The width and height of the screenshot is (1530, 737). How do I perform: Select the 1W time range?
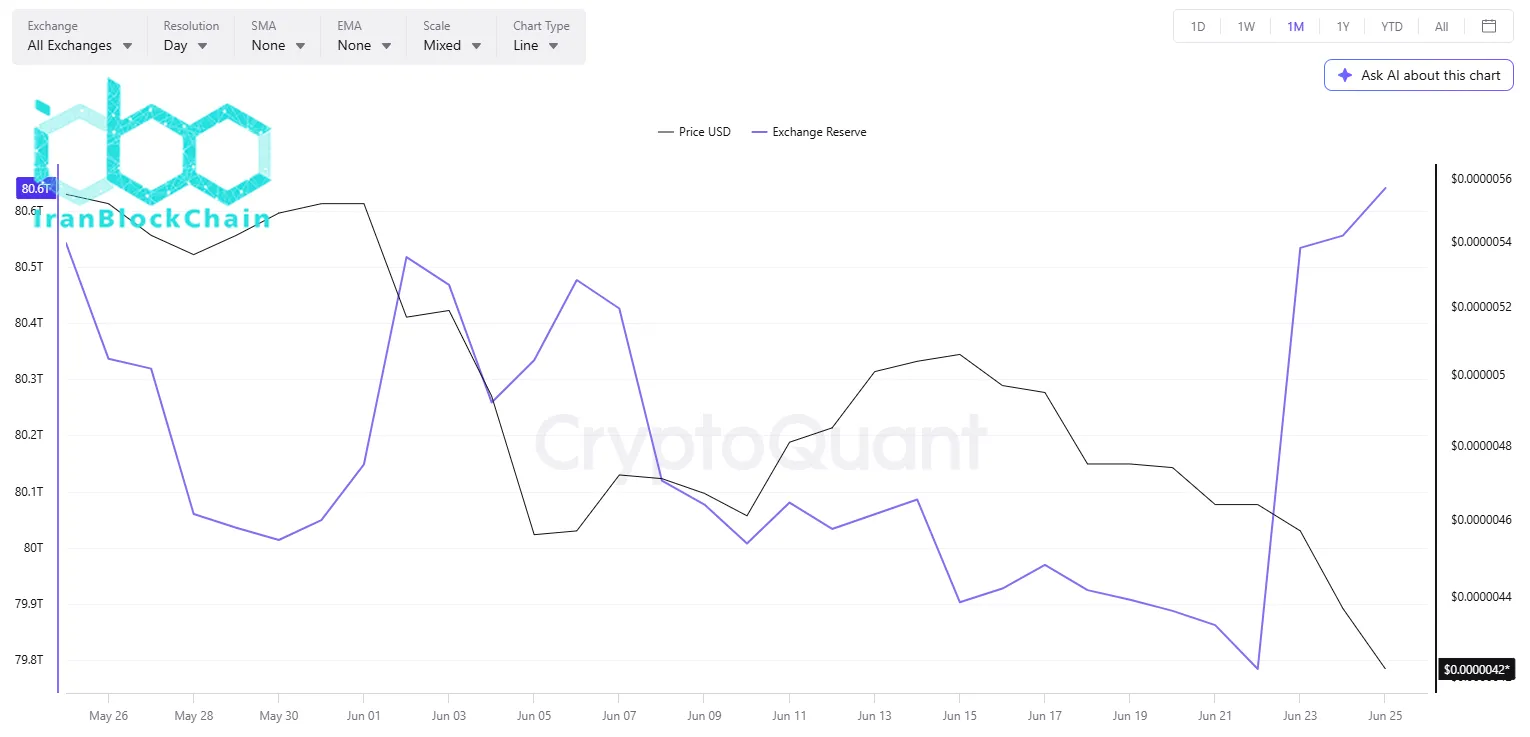click(1246, 27)
